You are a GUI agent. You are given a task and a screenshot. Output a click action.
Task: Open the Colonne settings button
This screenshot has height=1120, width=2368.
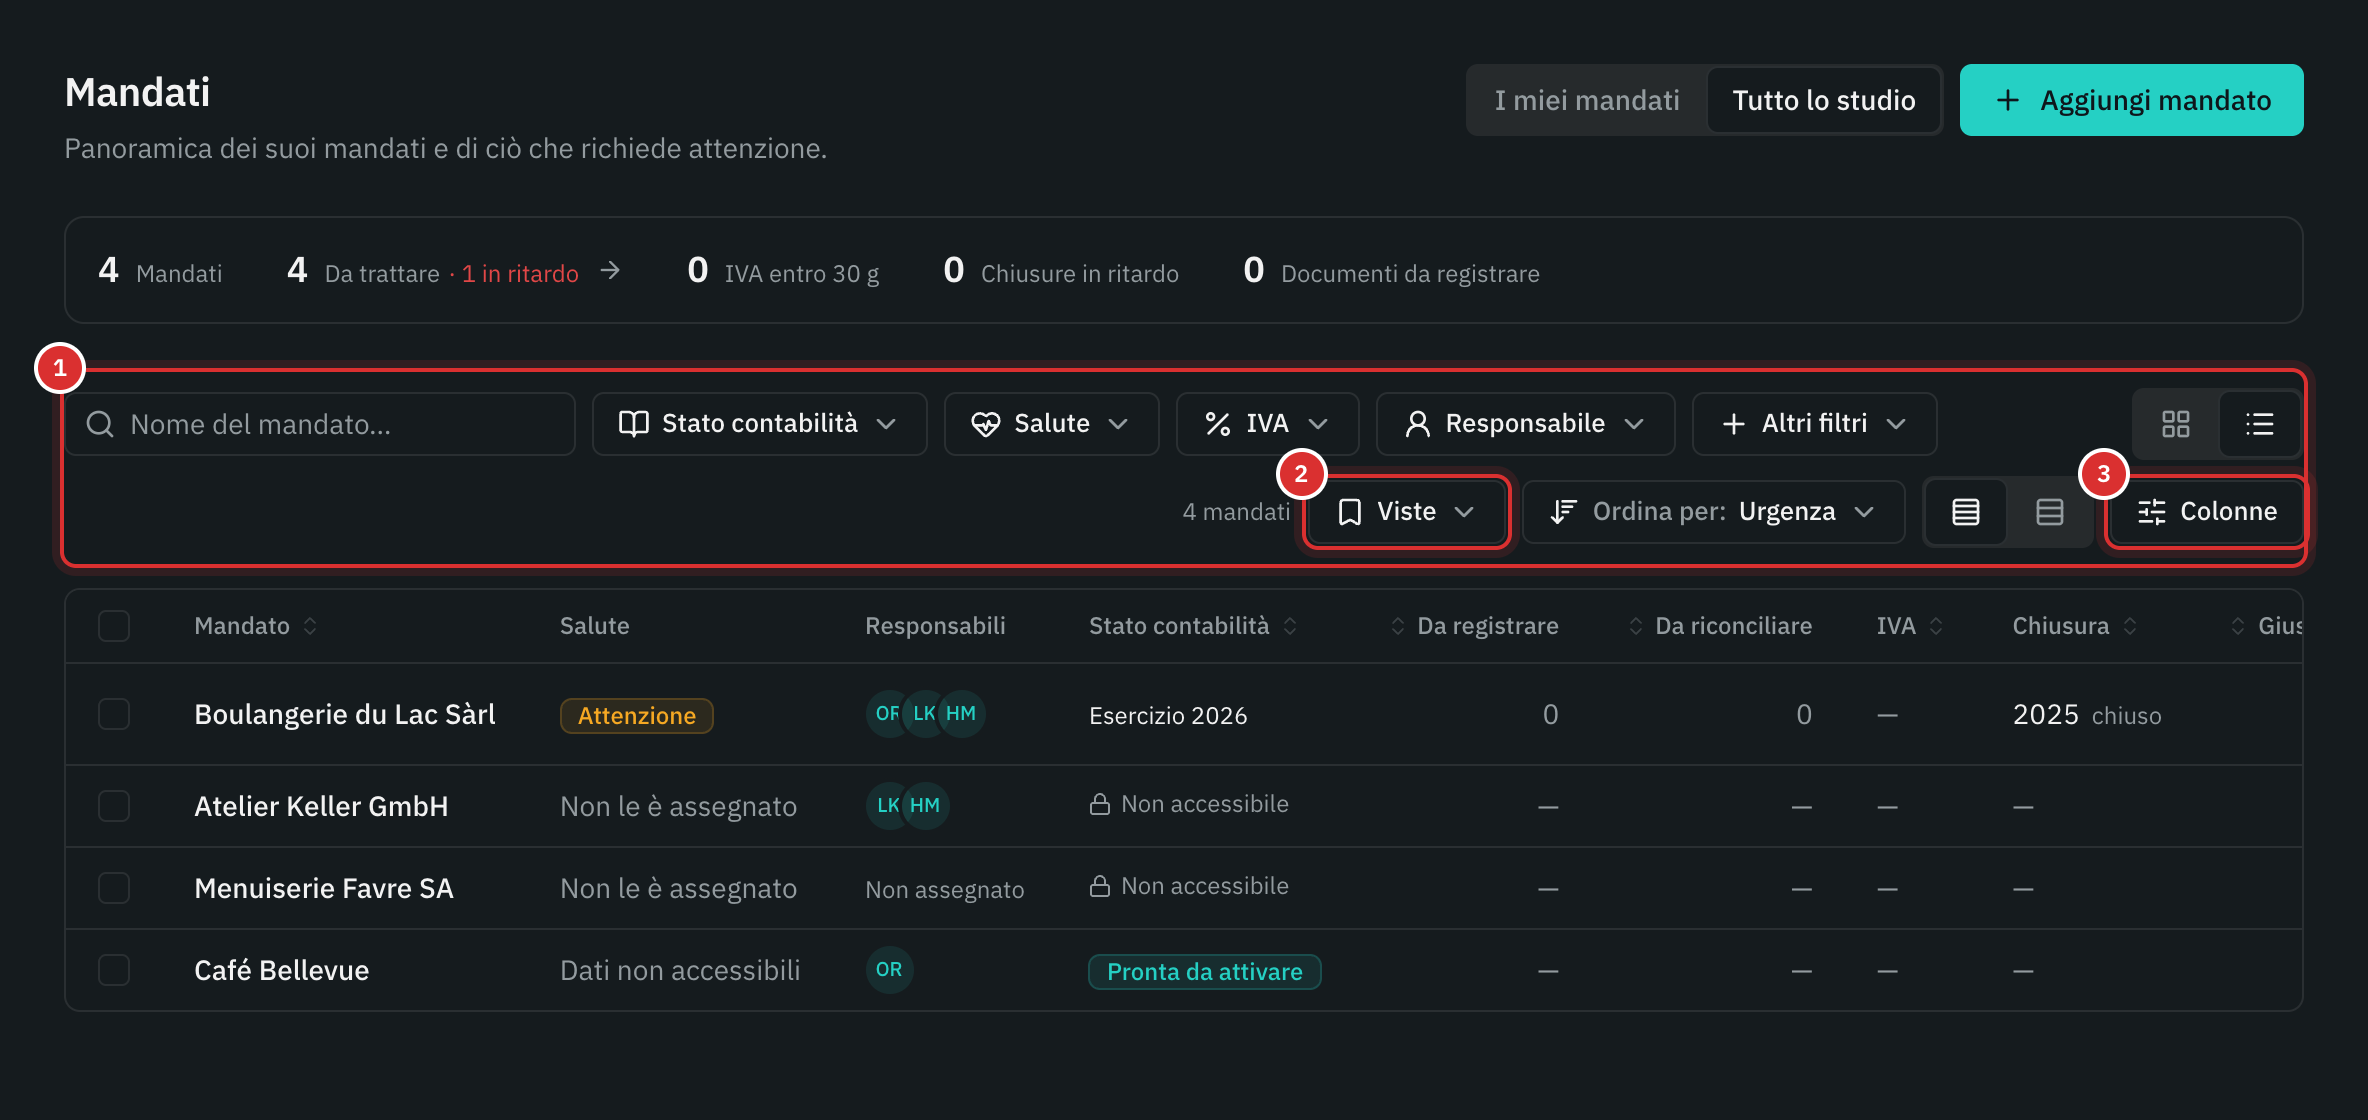point(2206,512)
